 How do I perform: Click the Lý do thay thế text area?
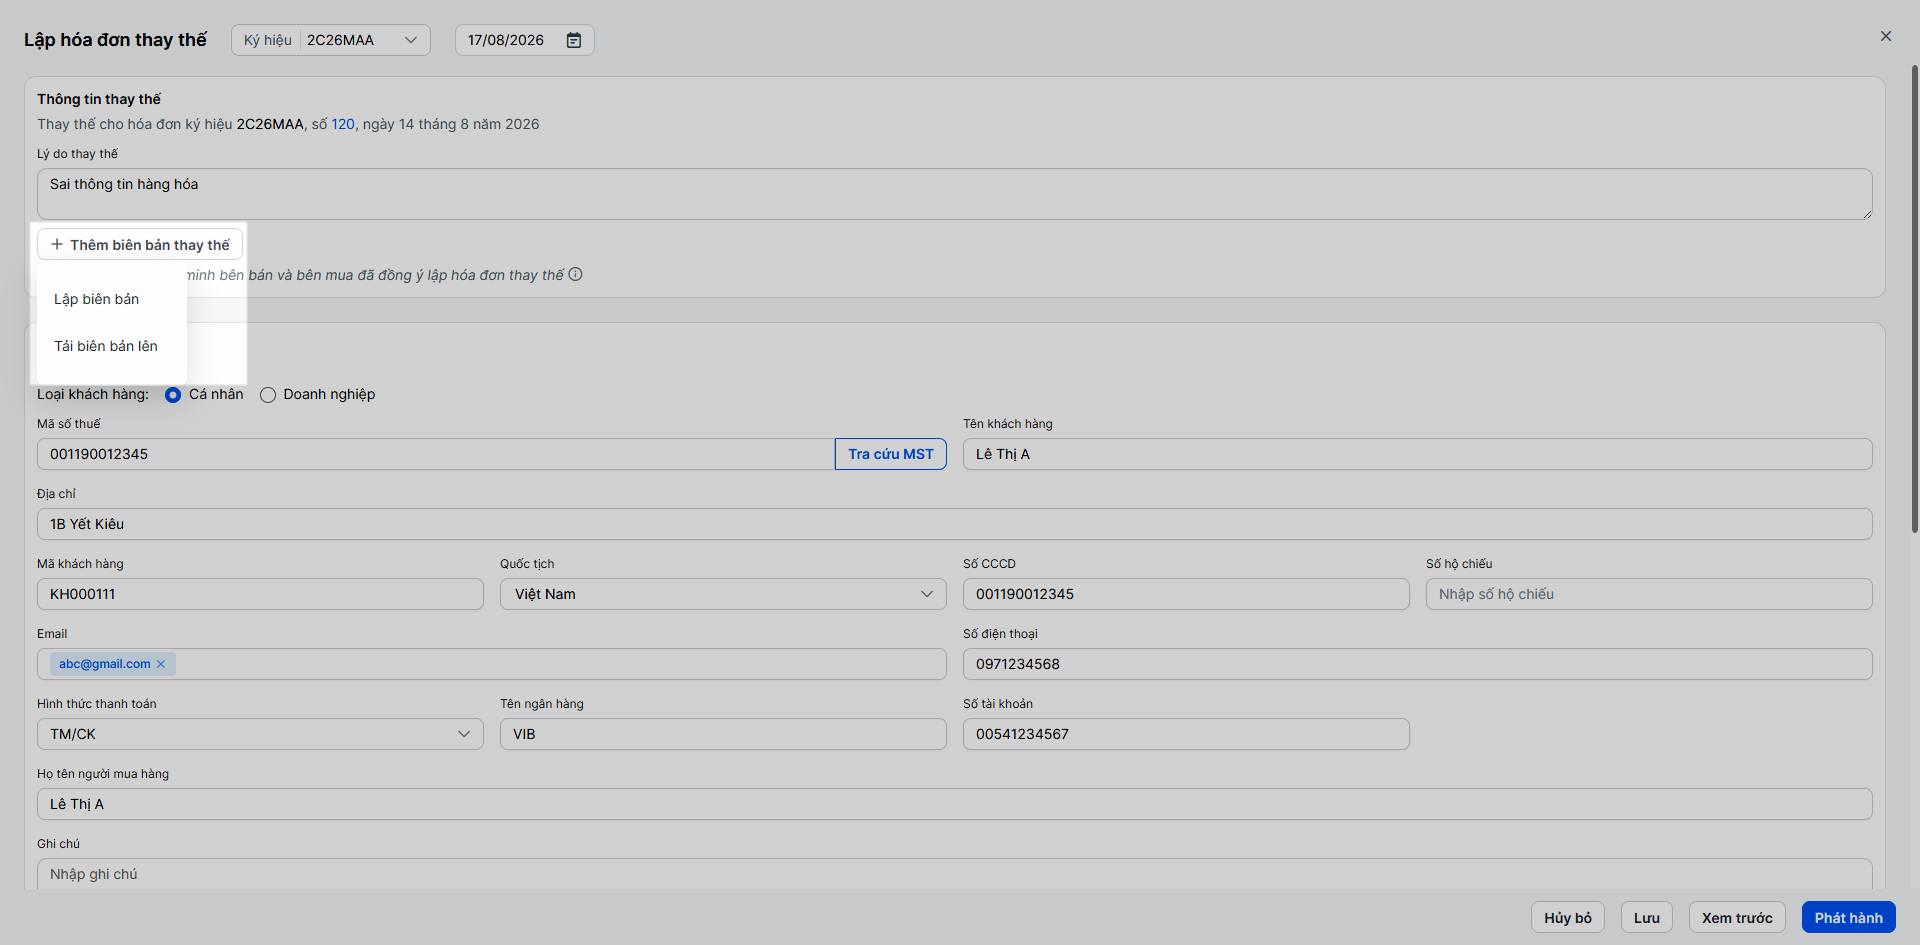(x=955, y=194)
